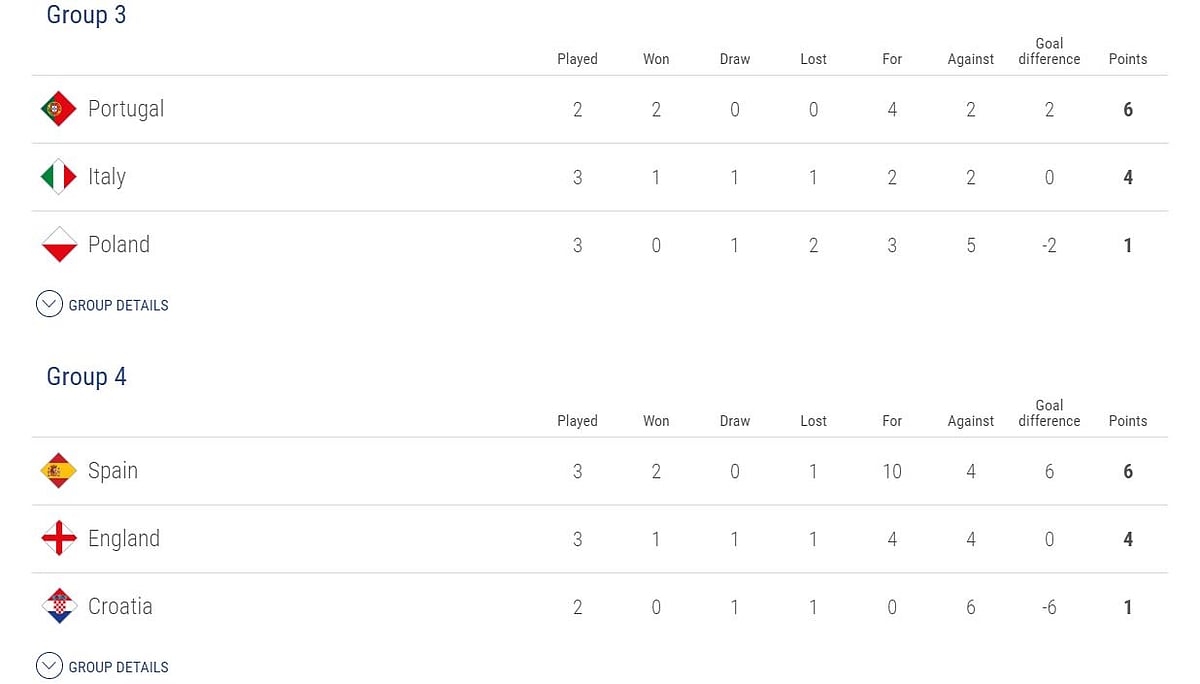This screenshot has width=1200, height=684.
Task: Select the Poland team name
Action: tap(119, 245)
